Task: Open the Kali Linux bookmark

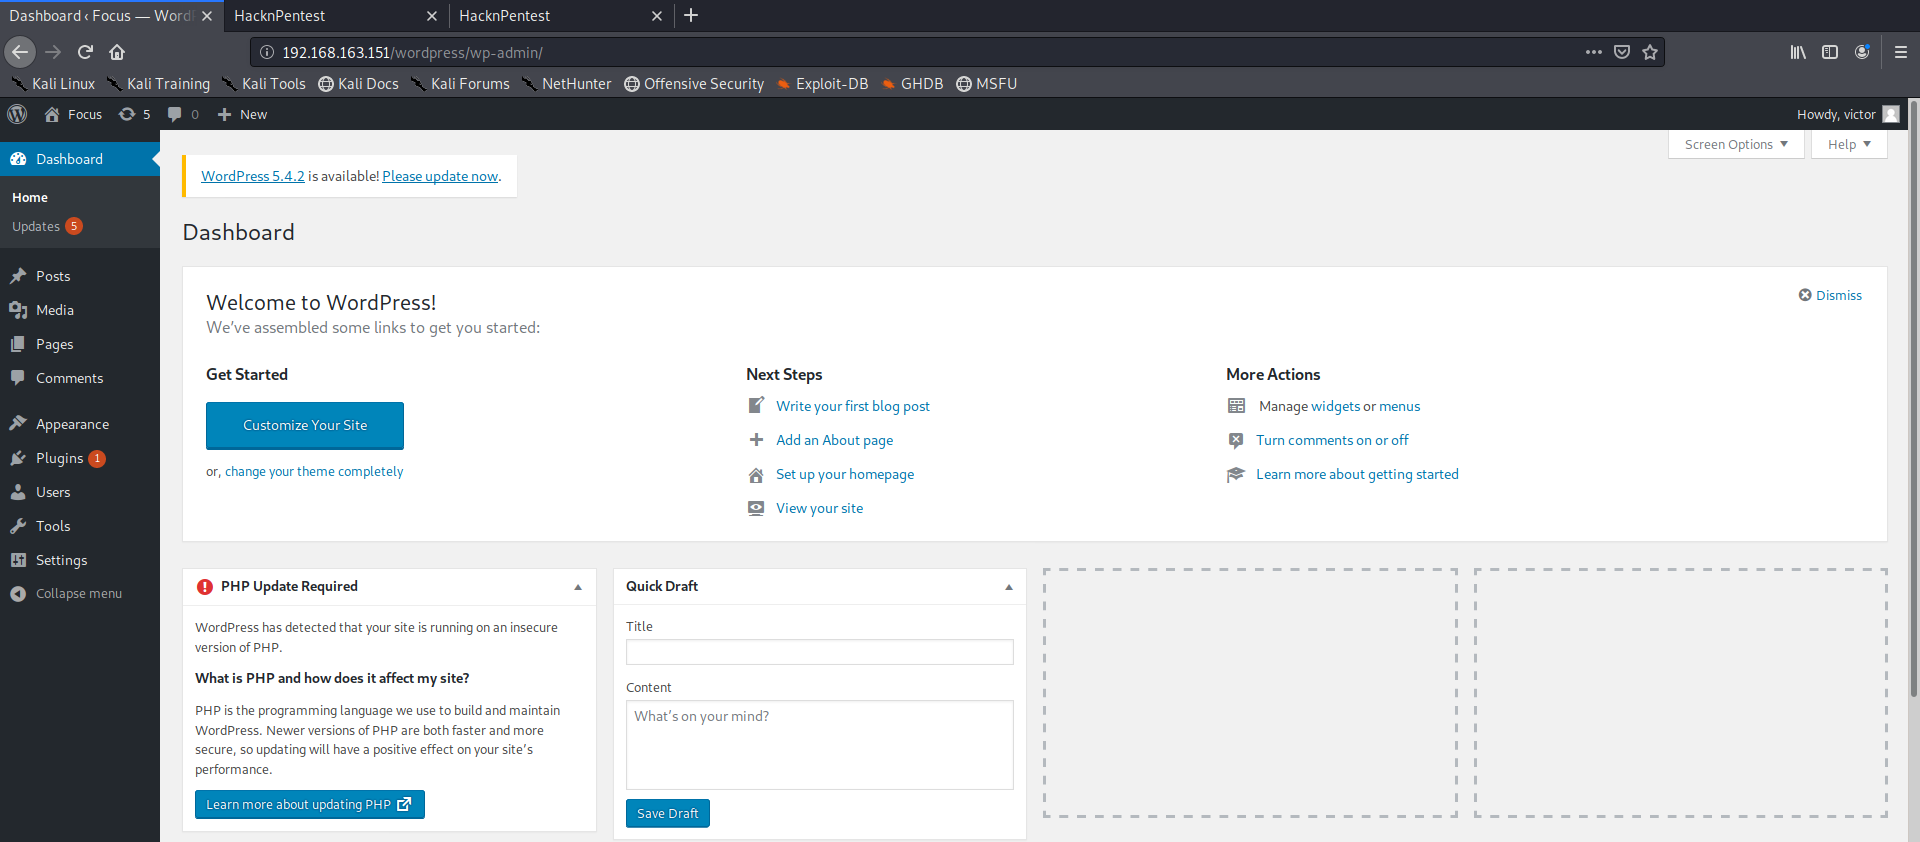Action: click(53, 84)
